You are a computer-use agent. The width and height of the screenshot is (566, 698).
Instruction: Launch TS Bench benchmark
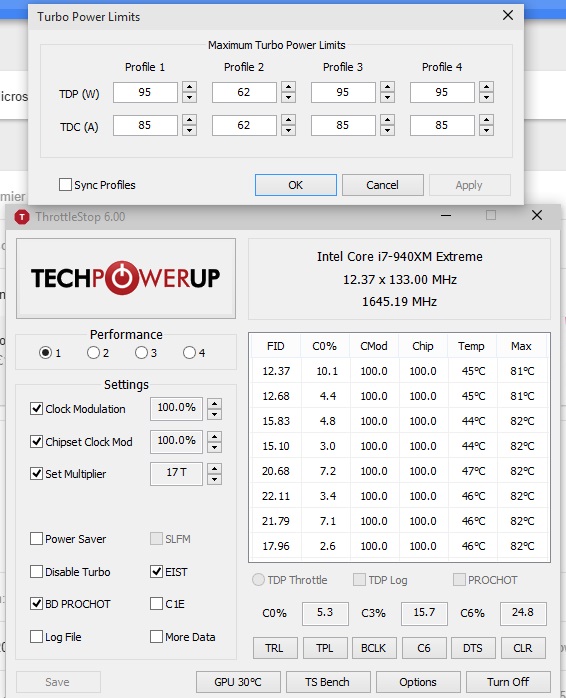point(328,682)
